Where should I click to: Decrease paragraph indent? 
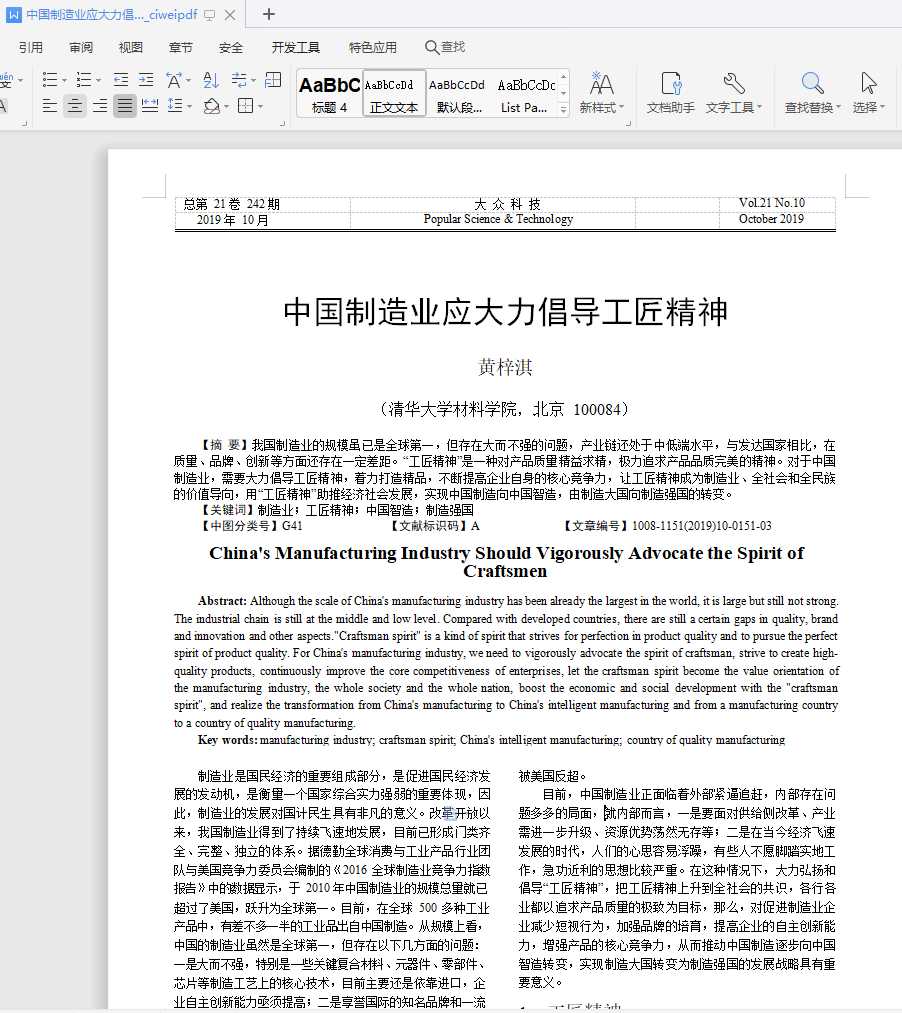click(x=121, y=79)
